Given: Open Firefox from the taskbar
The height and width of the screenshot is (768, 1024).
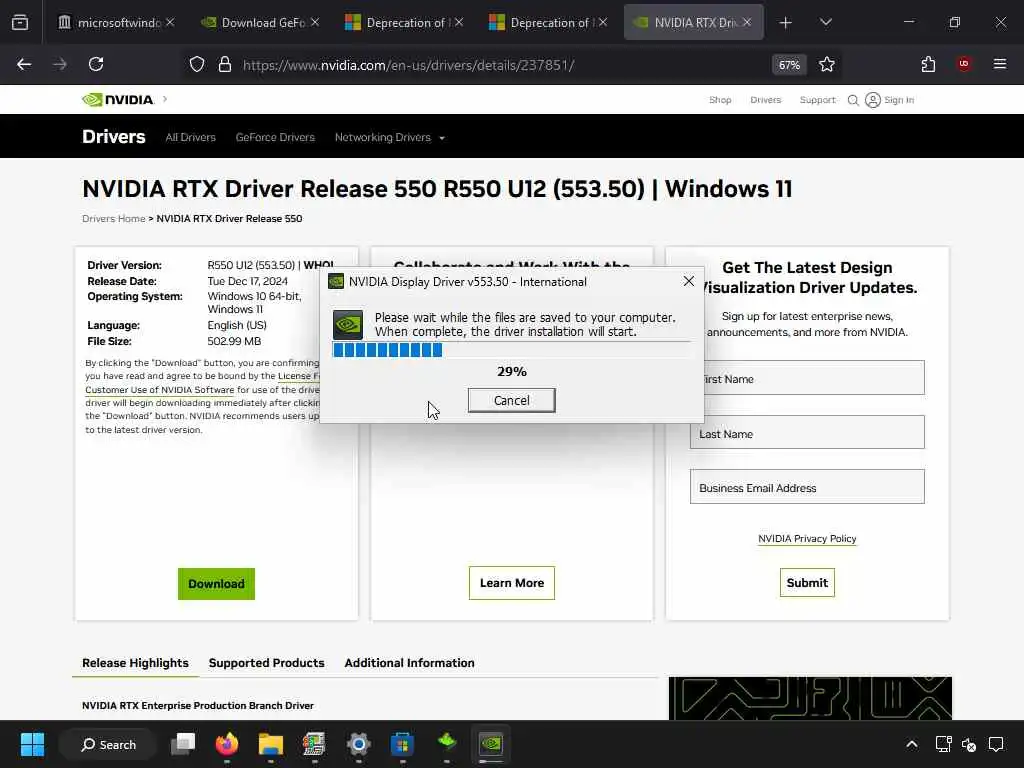Looking at the screenshot, I should pos(227,744).
